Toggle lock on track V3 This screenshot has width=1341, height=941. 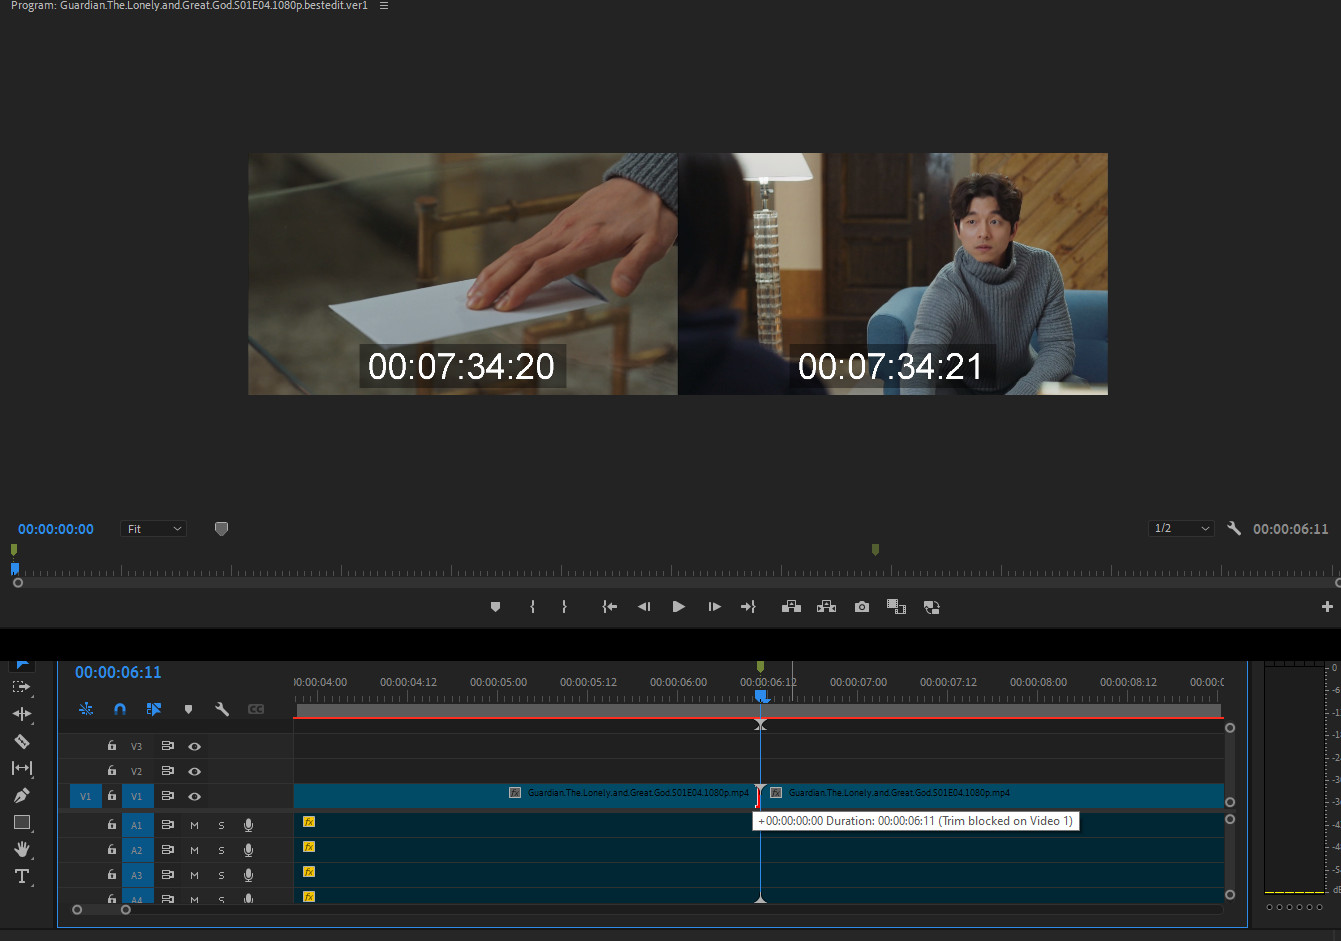click(112, 746)
